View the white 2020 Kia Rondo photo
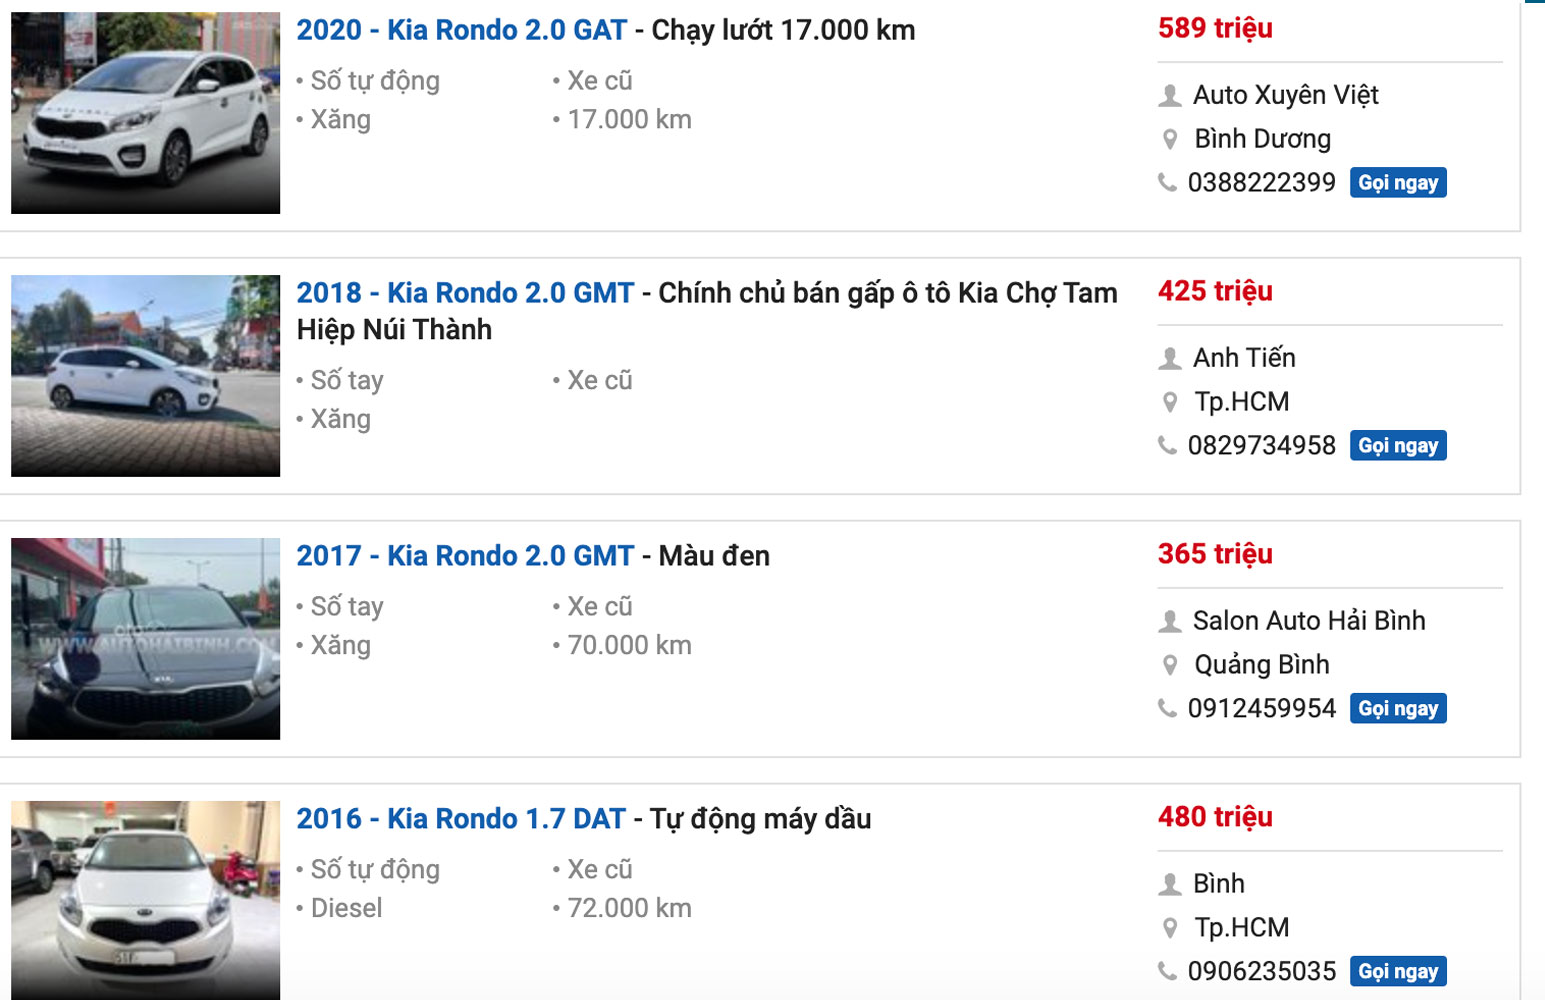 [x=146, y=113]
